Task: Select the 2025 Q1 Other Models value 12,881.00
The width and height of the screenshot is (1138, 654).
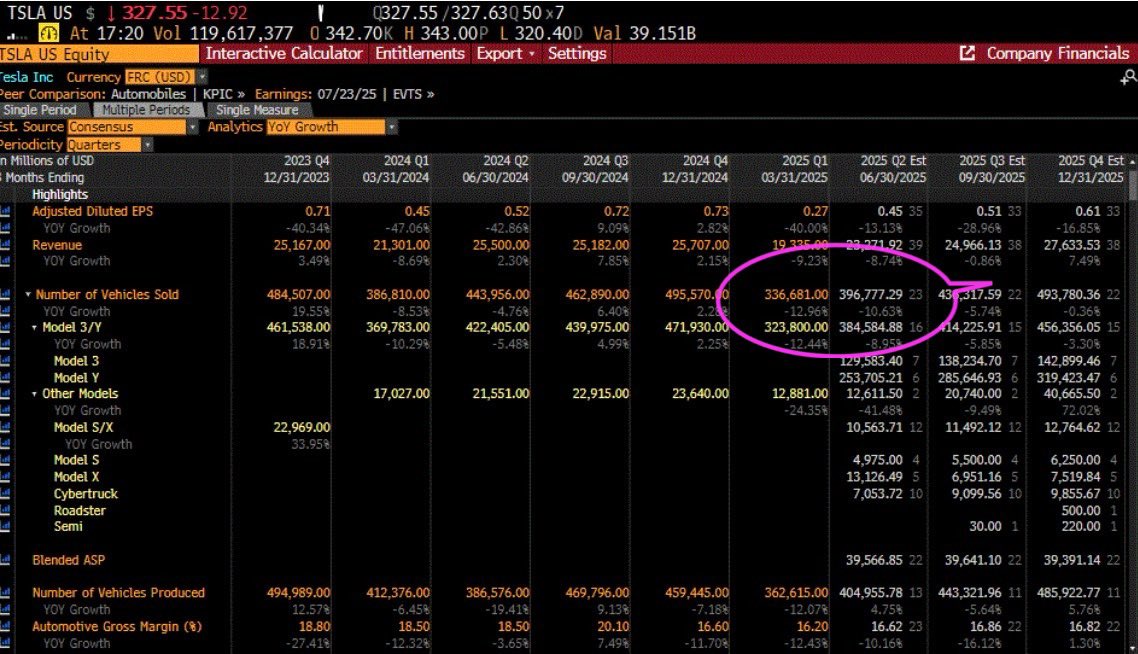Action: (x=800, y=393)
